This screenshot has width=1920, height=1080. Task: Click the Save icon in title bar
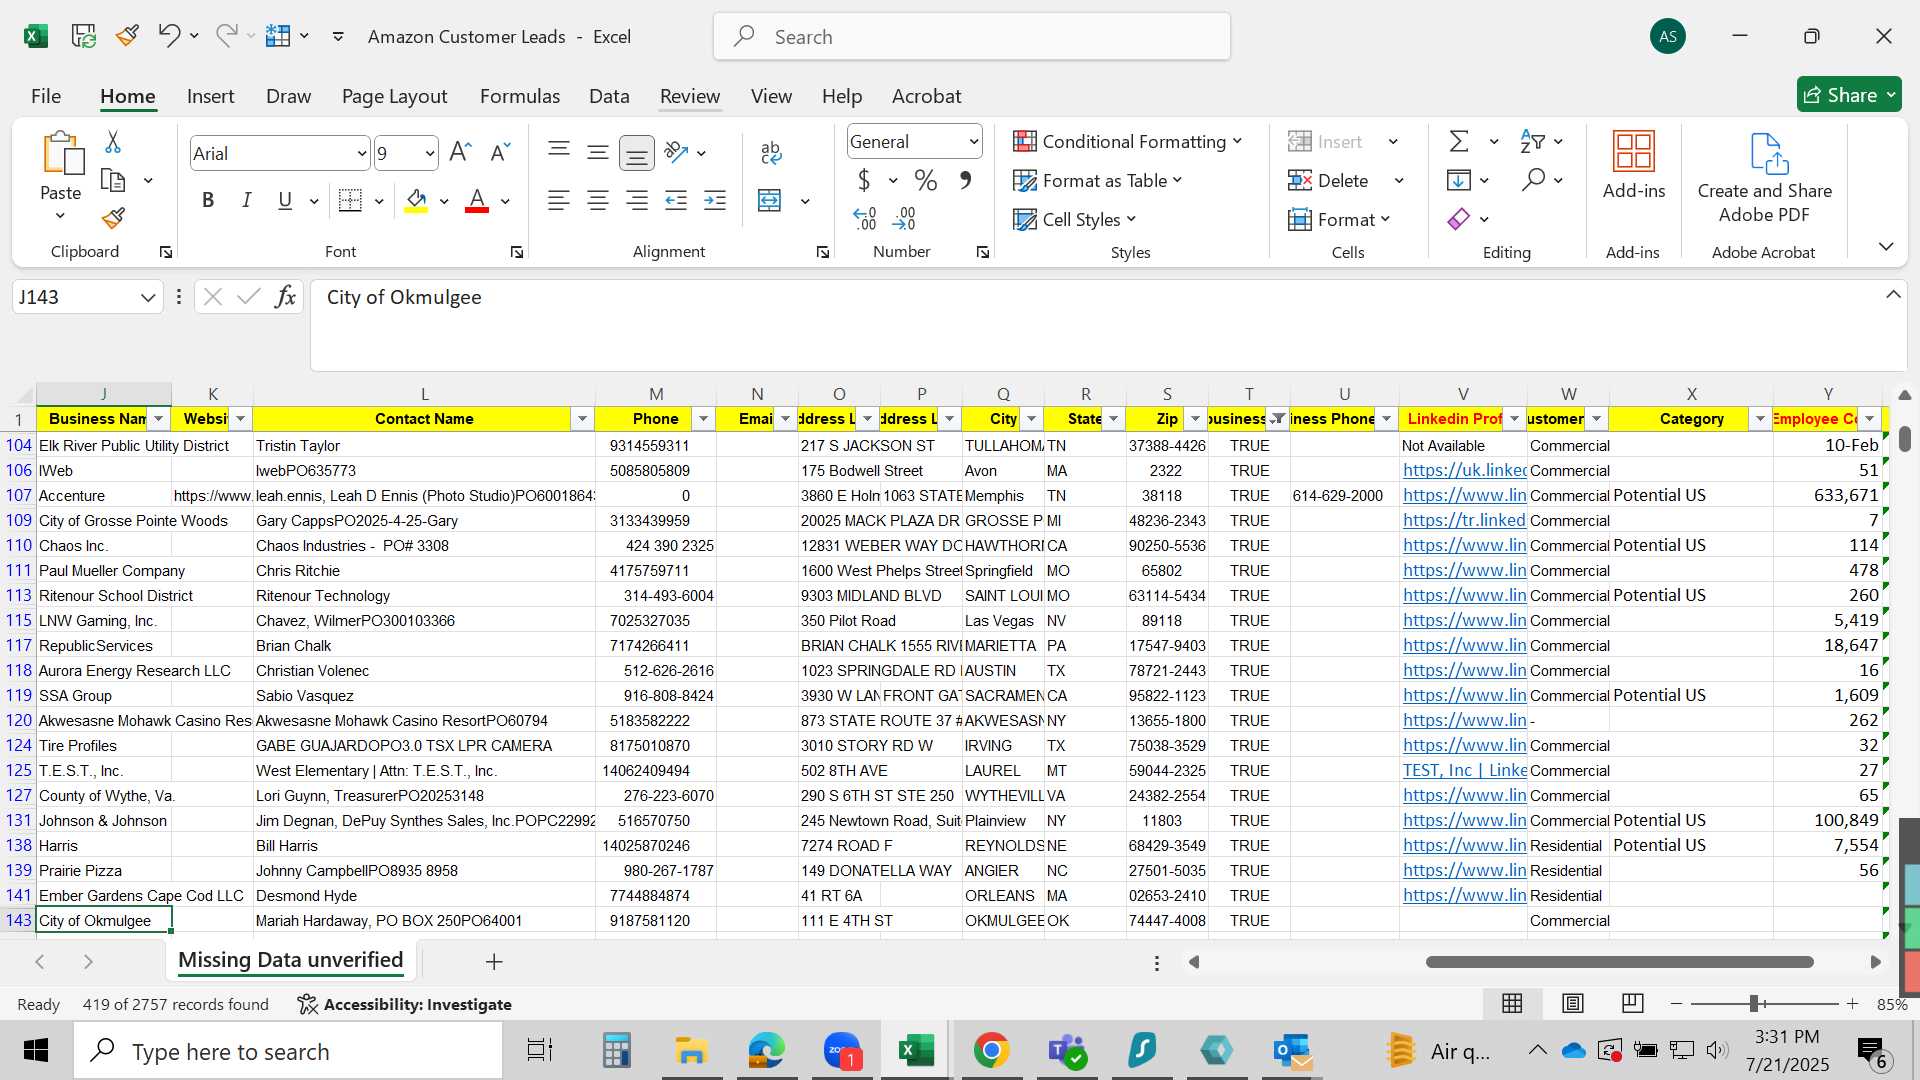83,37
